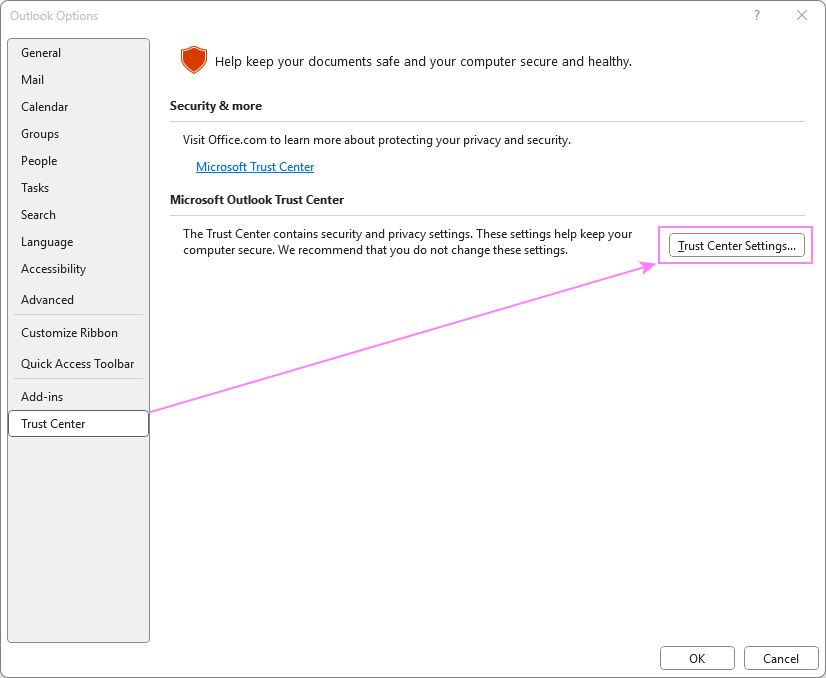Click 'The Trust Center contains security' description

(x=407, y=242)
